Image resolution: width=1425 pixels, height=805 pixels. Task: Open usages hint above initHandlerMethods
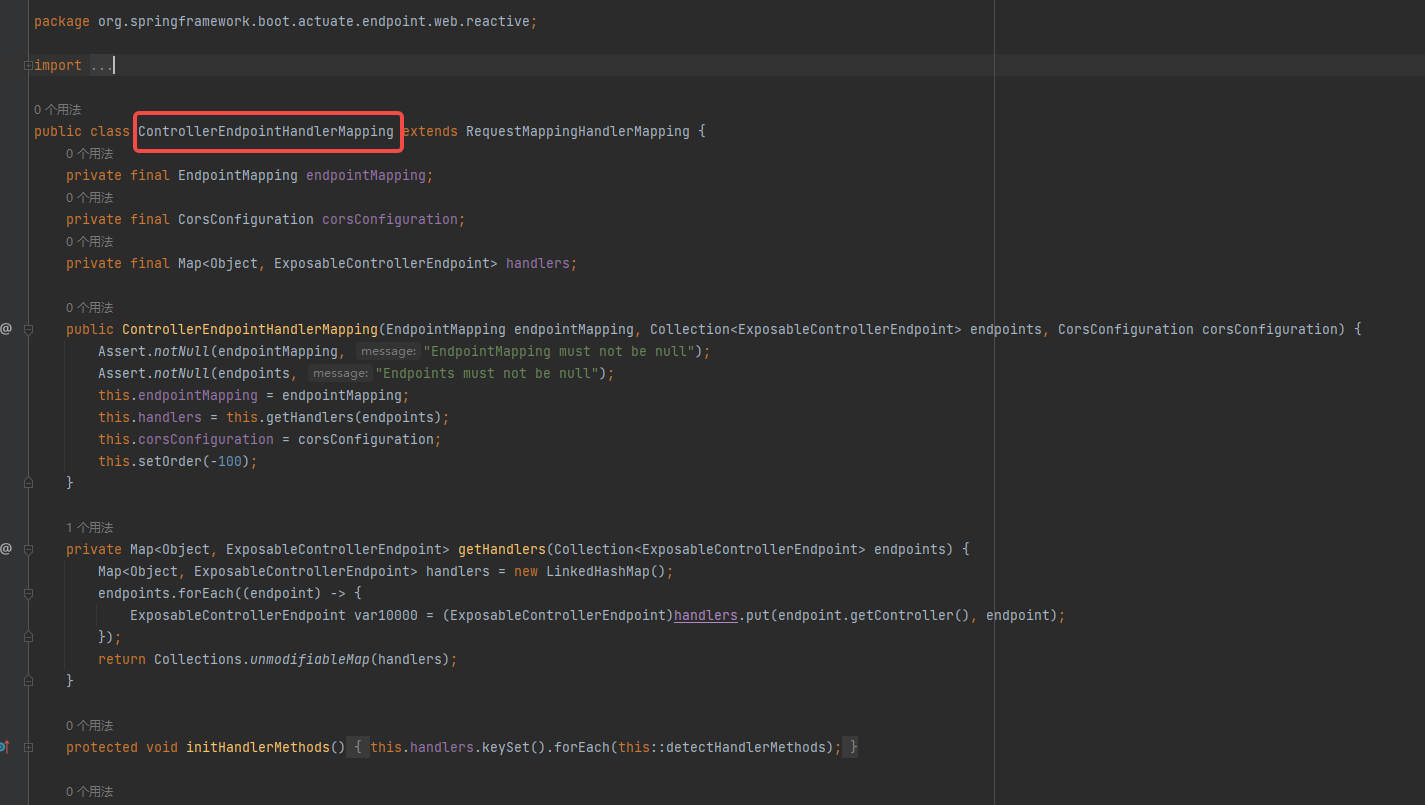89,725
